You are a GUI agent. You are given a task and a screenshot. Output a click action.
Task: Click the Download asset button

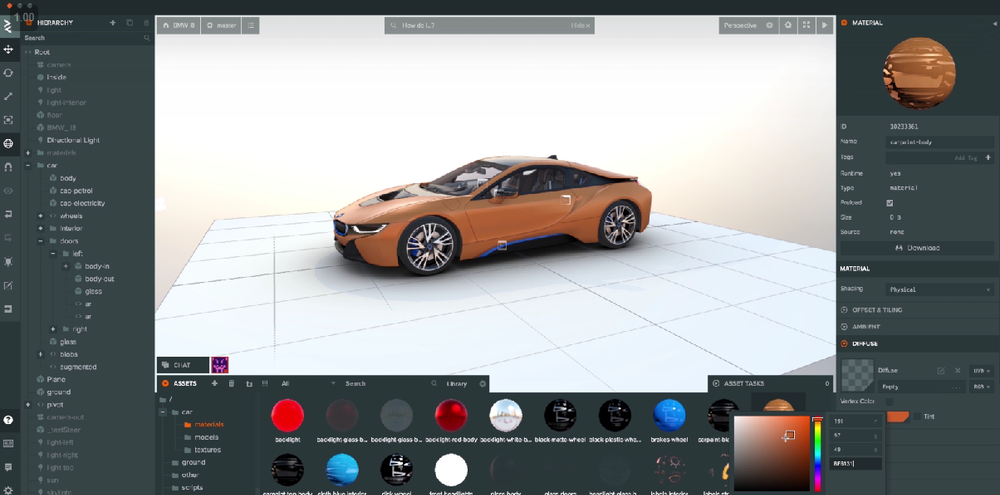pyautogui.click(x=917, y=248)
